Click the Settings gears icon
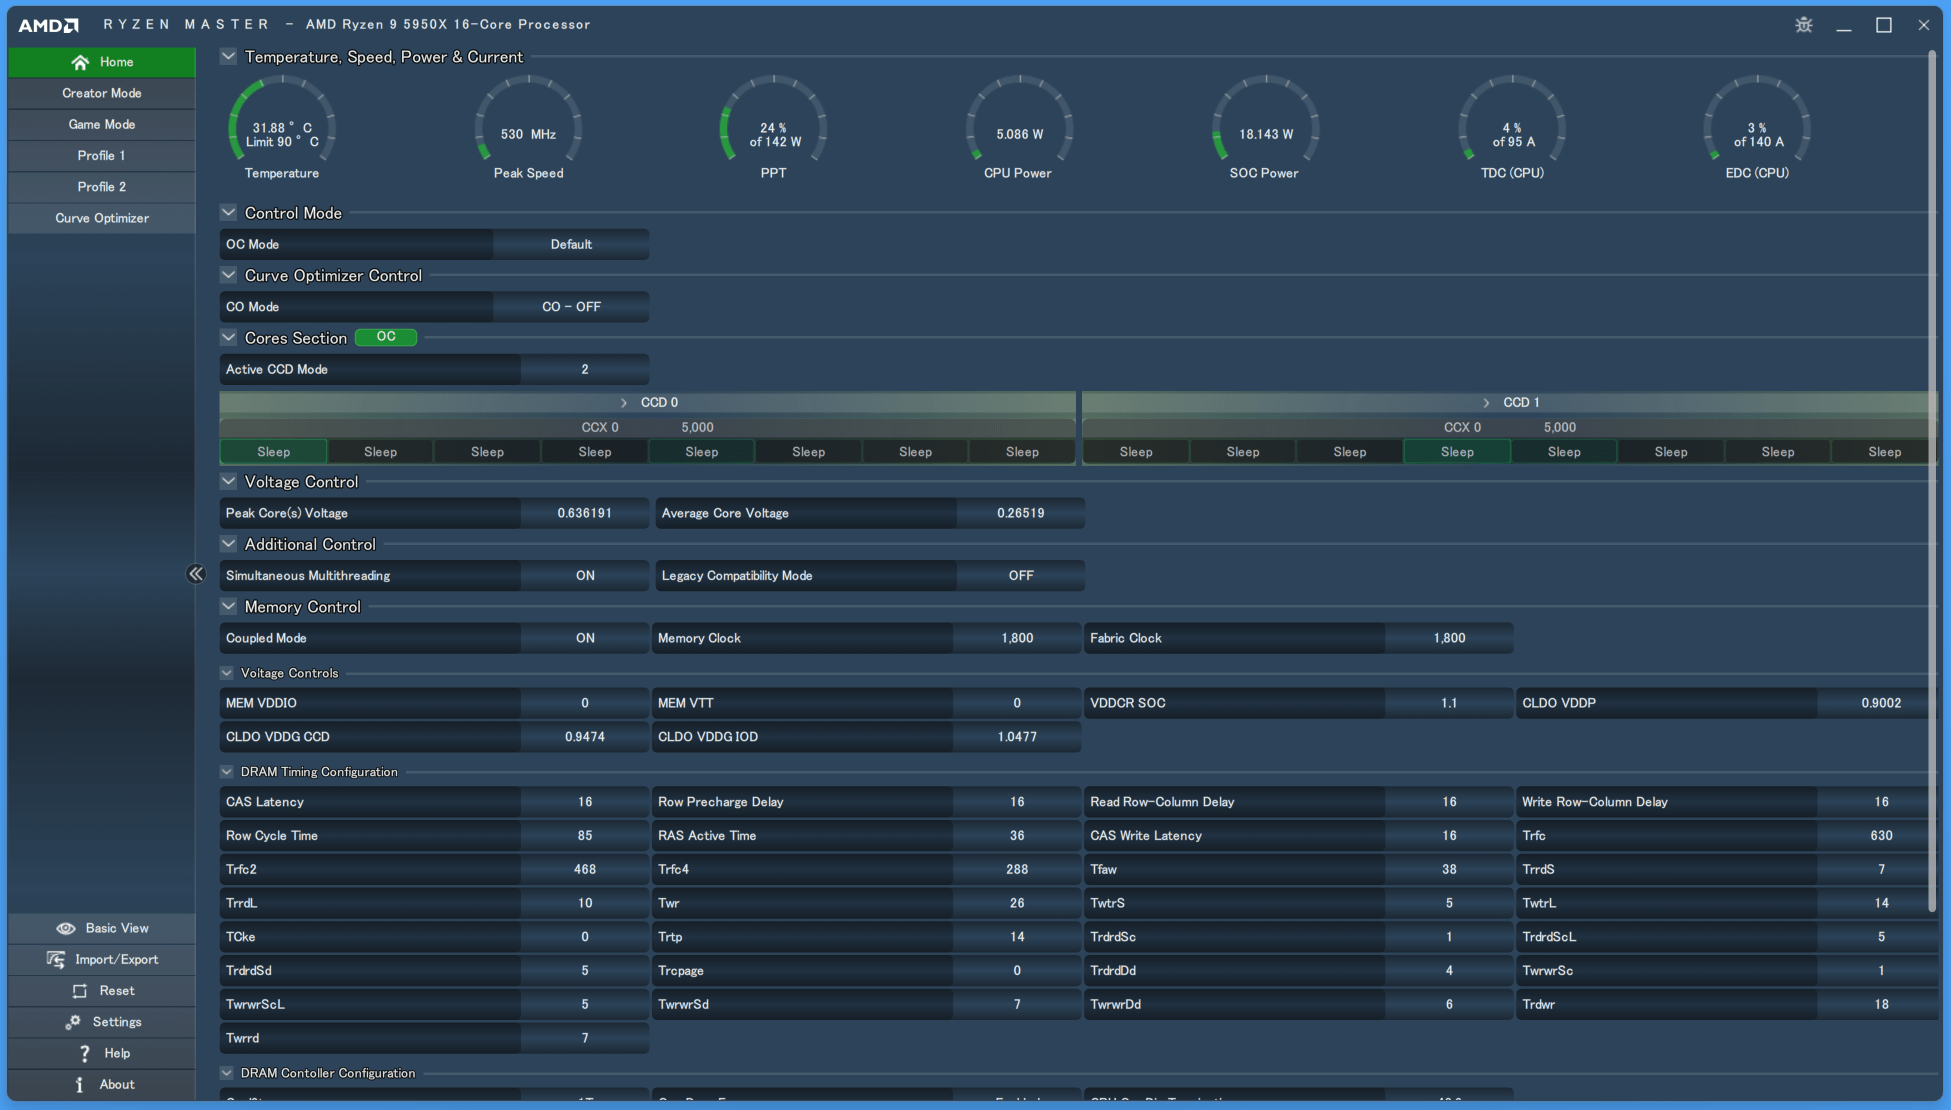The height and width of the screenshot is (1110, 1951). [x=72, y=1022]
